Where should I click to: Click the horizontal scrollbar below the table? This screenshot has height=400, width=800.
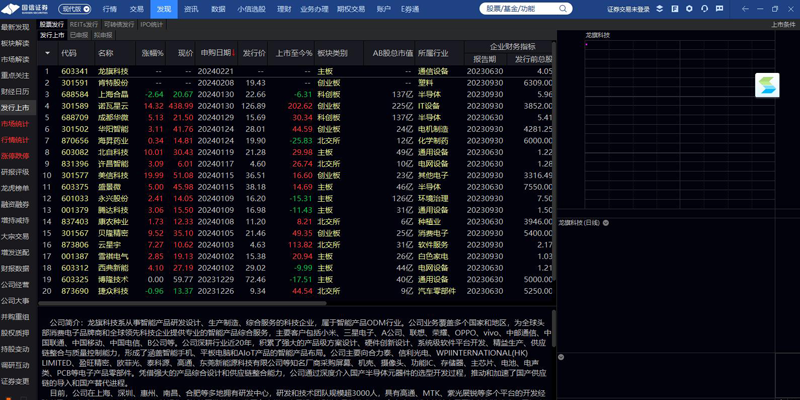184,303
